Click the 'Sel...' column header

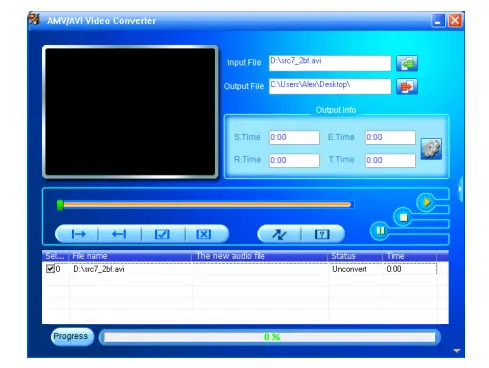[x=55, y=256]
